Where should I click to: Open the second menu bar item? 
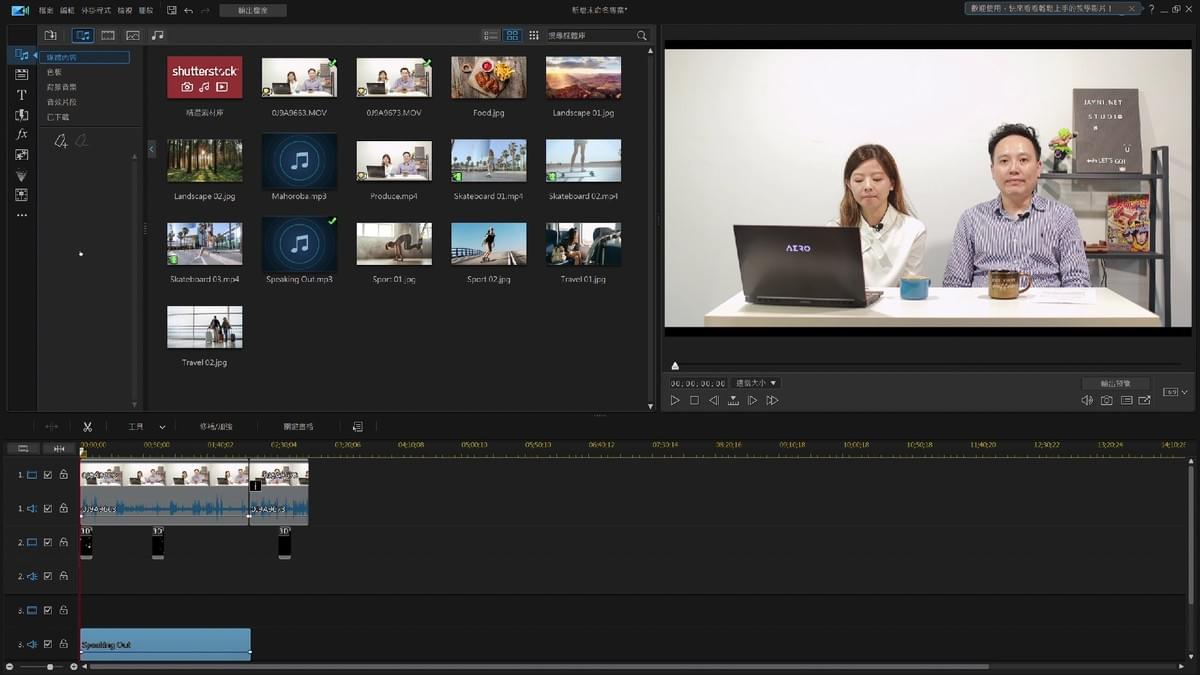pyautogui.click(x=67, y=10)
